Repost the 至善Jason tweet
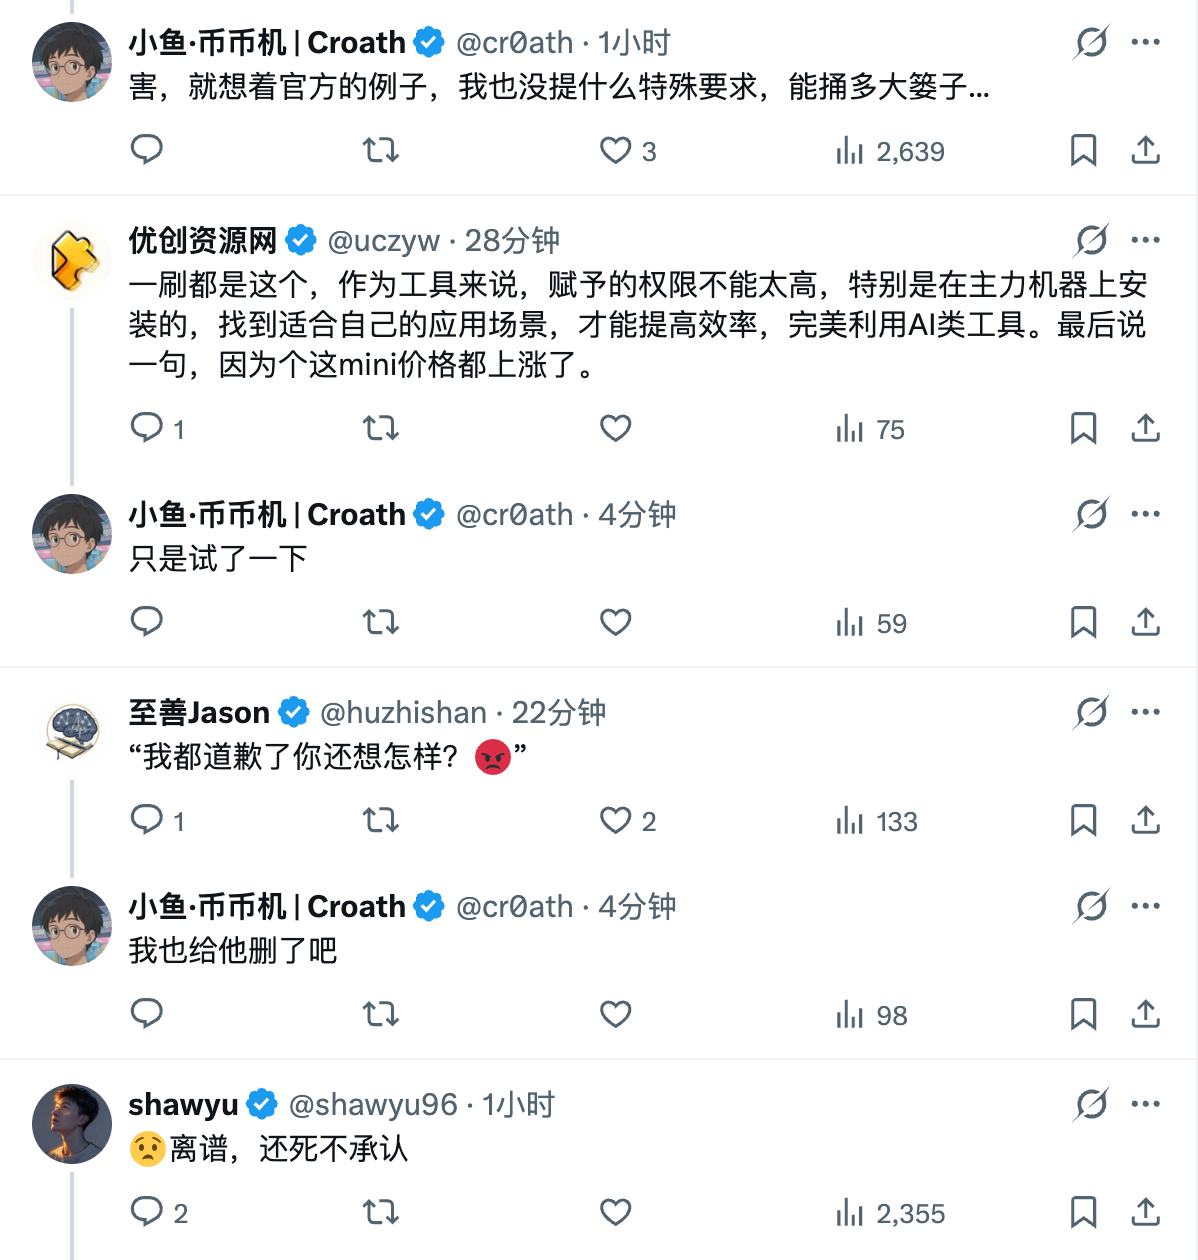1198x1260 pixels. pos(380,821)
